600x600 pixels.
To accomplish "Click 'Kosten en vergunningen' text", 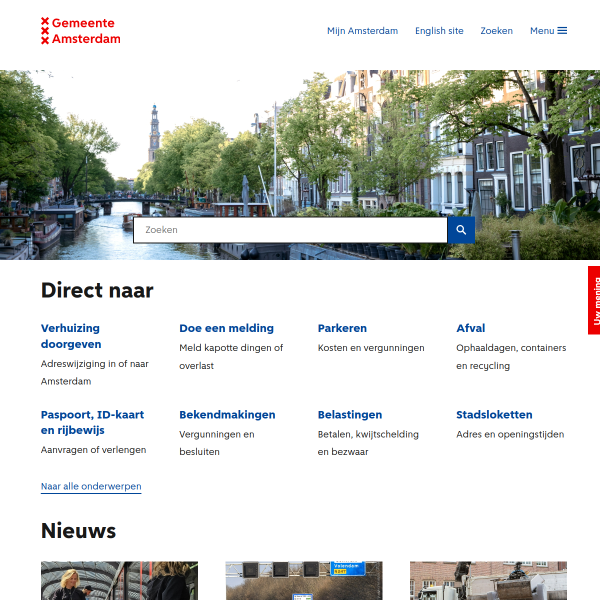I will (x=371, y=348).
